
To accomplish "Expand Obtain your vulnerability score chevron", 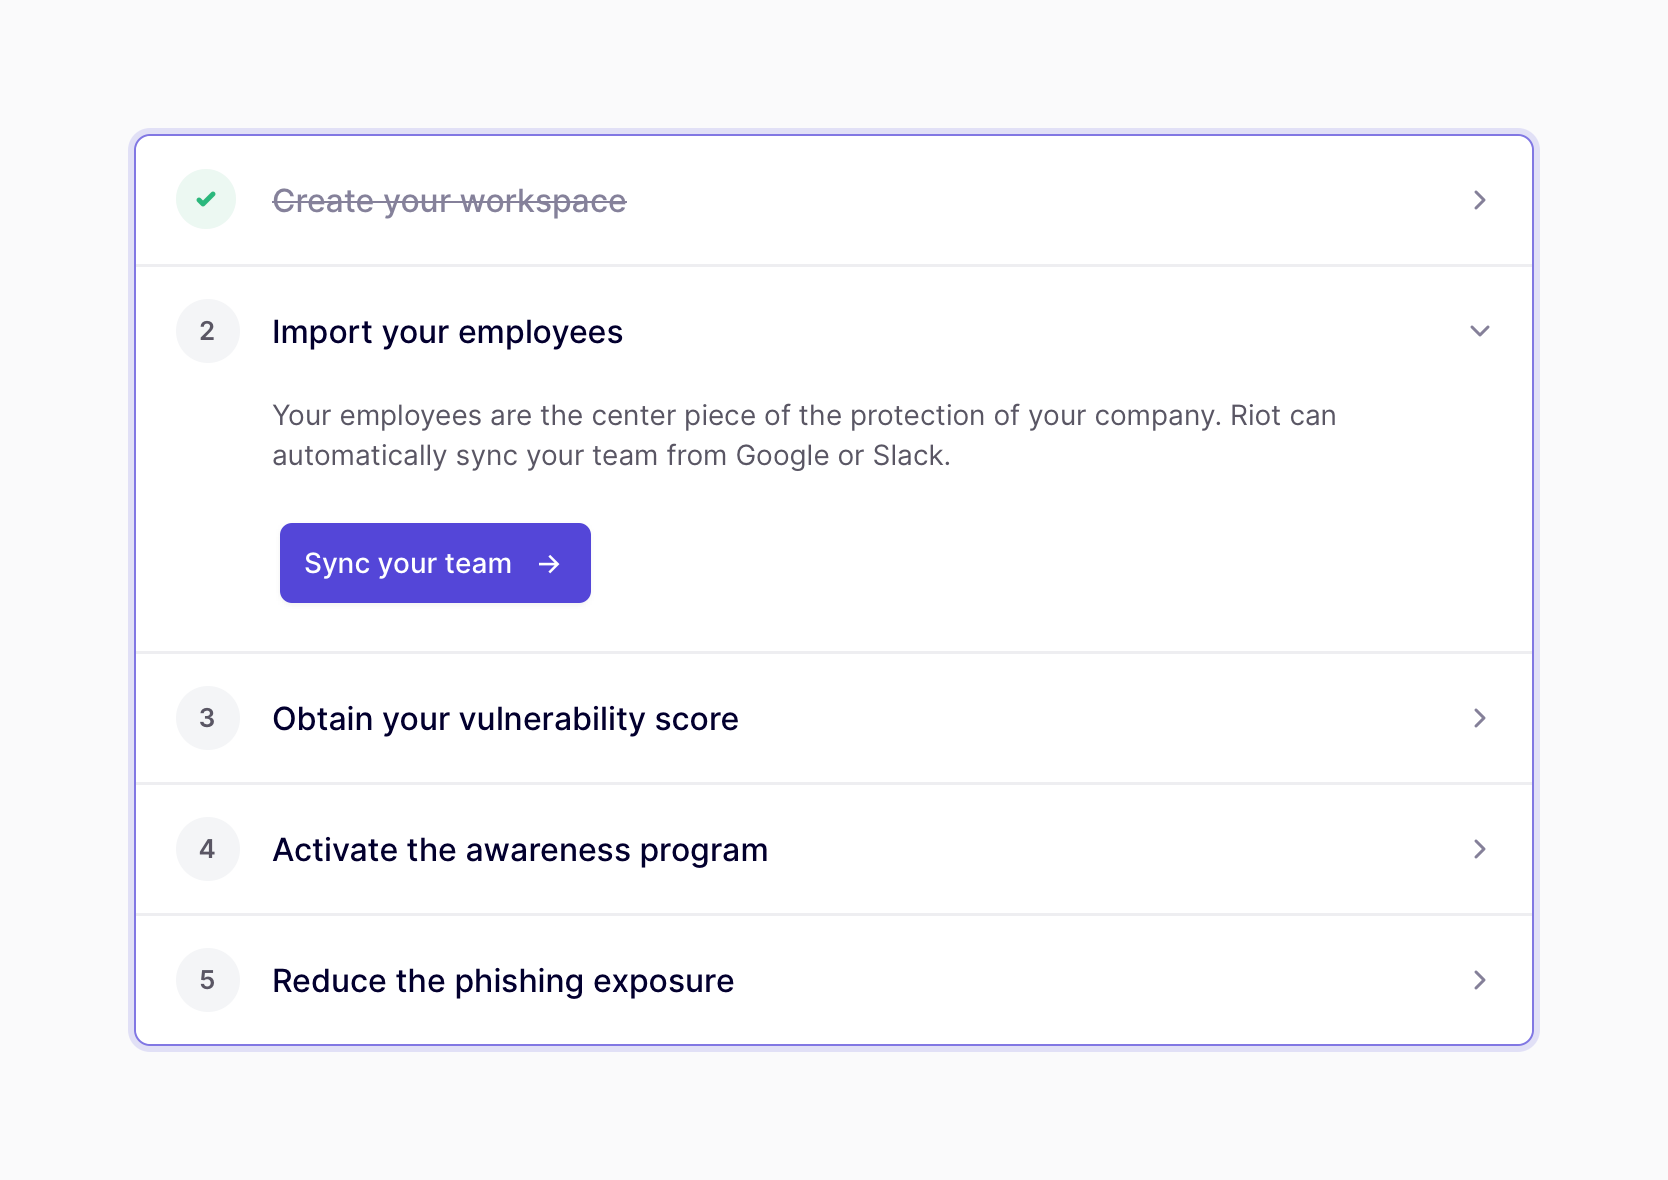I will [x=1479, y=718].
